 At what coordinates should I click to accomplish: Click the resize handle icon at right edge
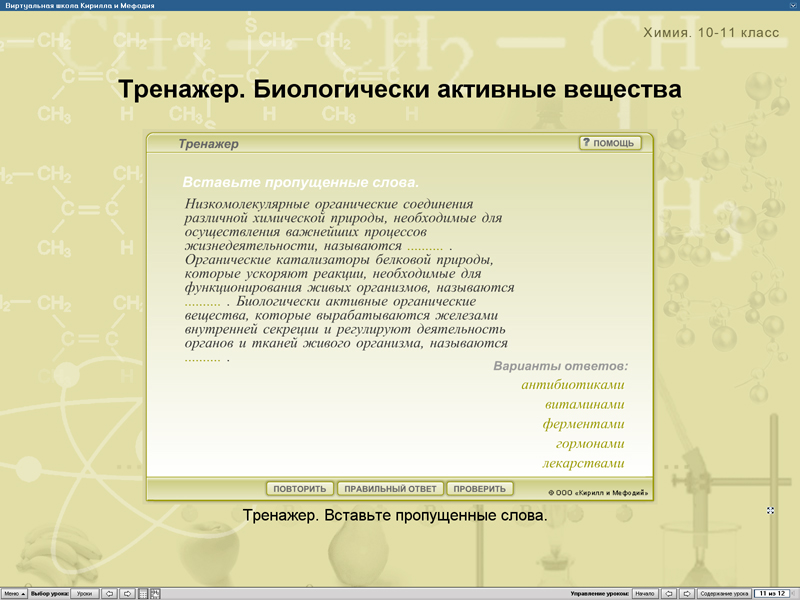click(770, 510)
